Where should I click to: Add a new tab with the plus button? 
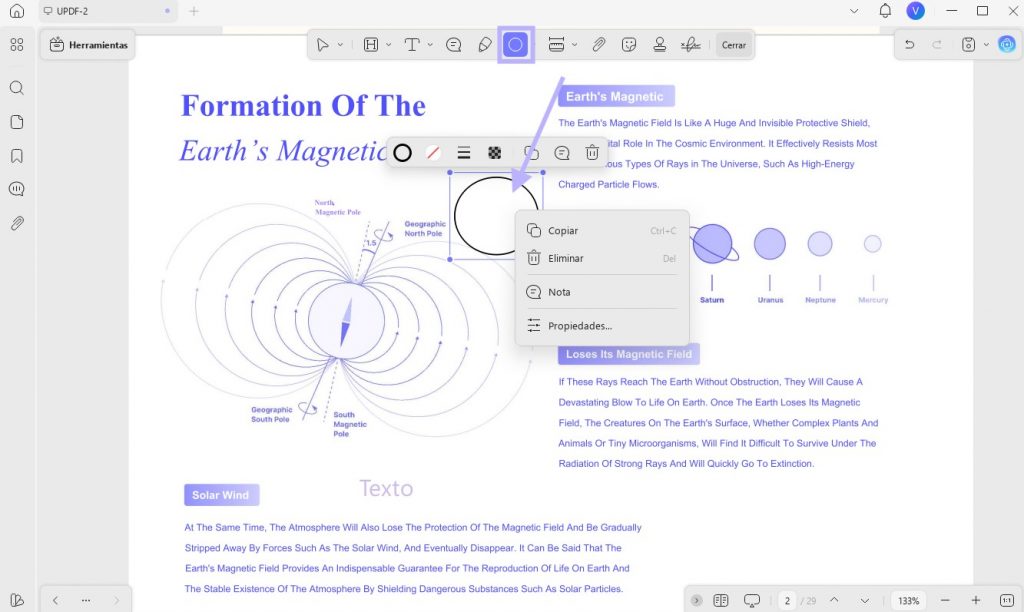[x=194, y=11]
